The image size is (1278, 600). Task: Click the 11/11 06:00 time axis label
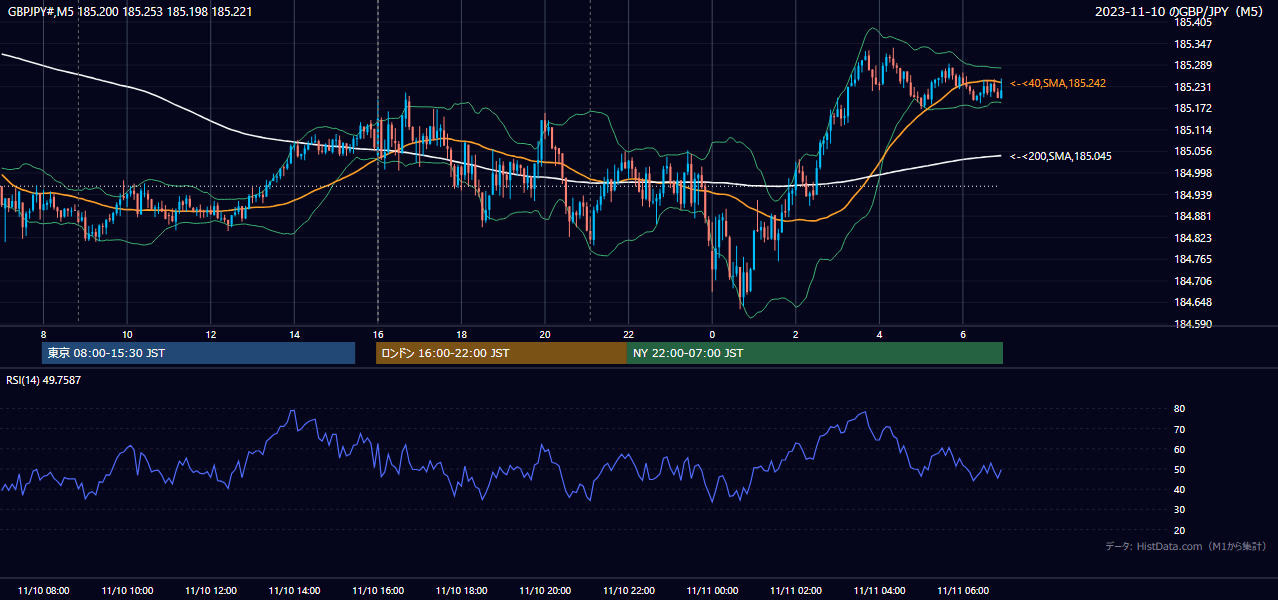(x=963, y=591)
